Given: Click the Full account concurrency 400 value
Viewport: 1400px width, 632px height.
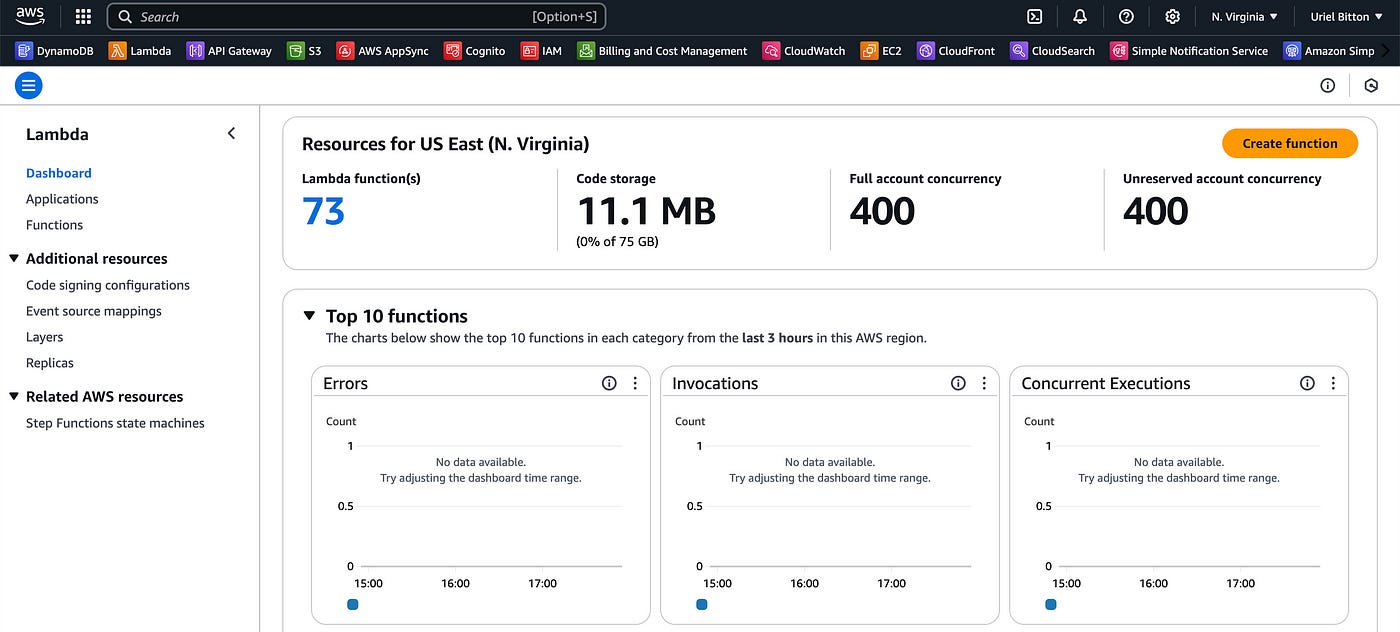Looking at the screenshot, I should coord(882,211).
